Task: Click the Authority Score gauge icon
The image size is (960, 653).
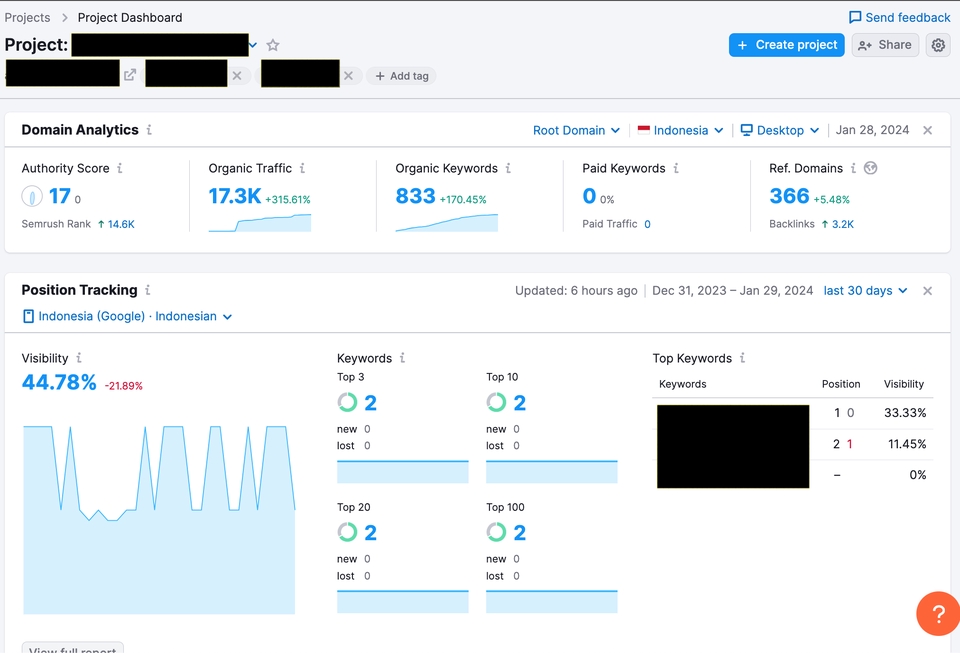Action: [32, 196]
